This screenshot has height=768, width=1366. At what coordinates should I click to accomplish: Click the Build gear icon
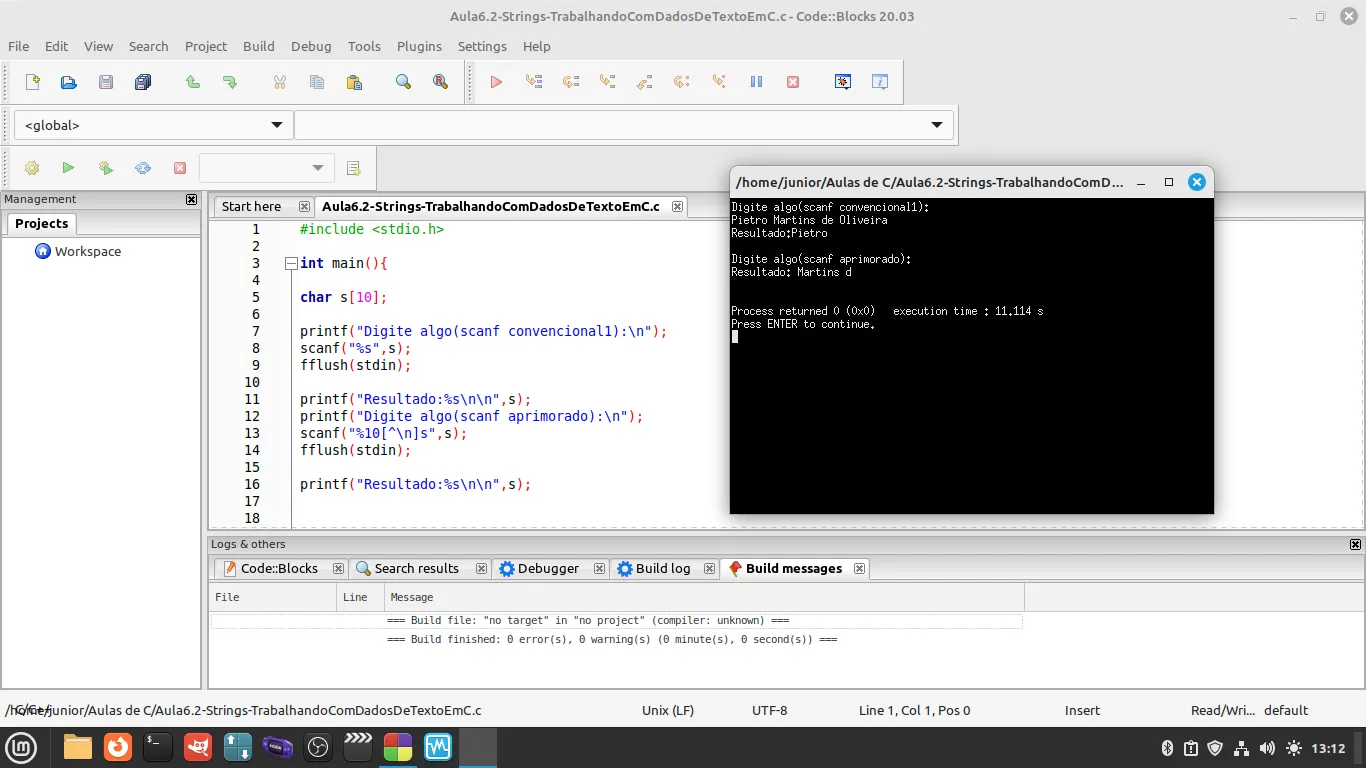(32, 168)
